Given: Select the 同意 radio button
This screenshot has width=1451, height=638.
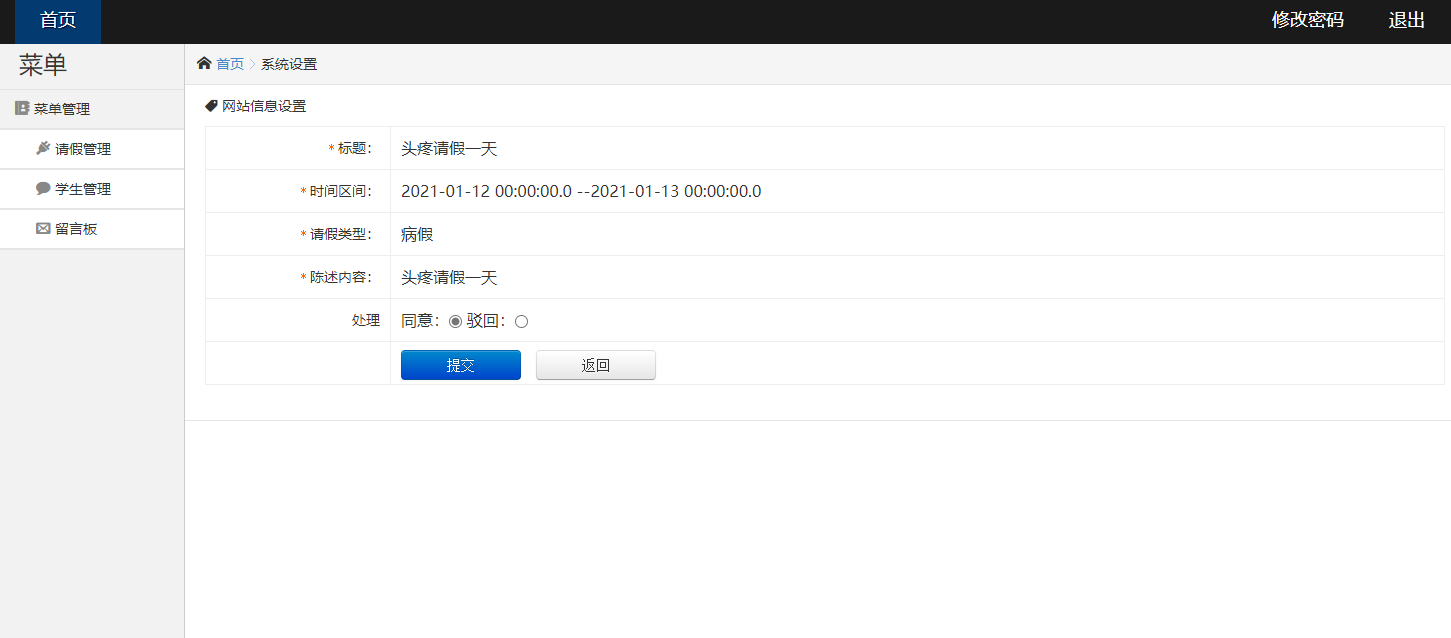Looking at the screenshot, I should tap(455, 321).
